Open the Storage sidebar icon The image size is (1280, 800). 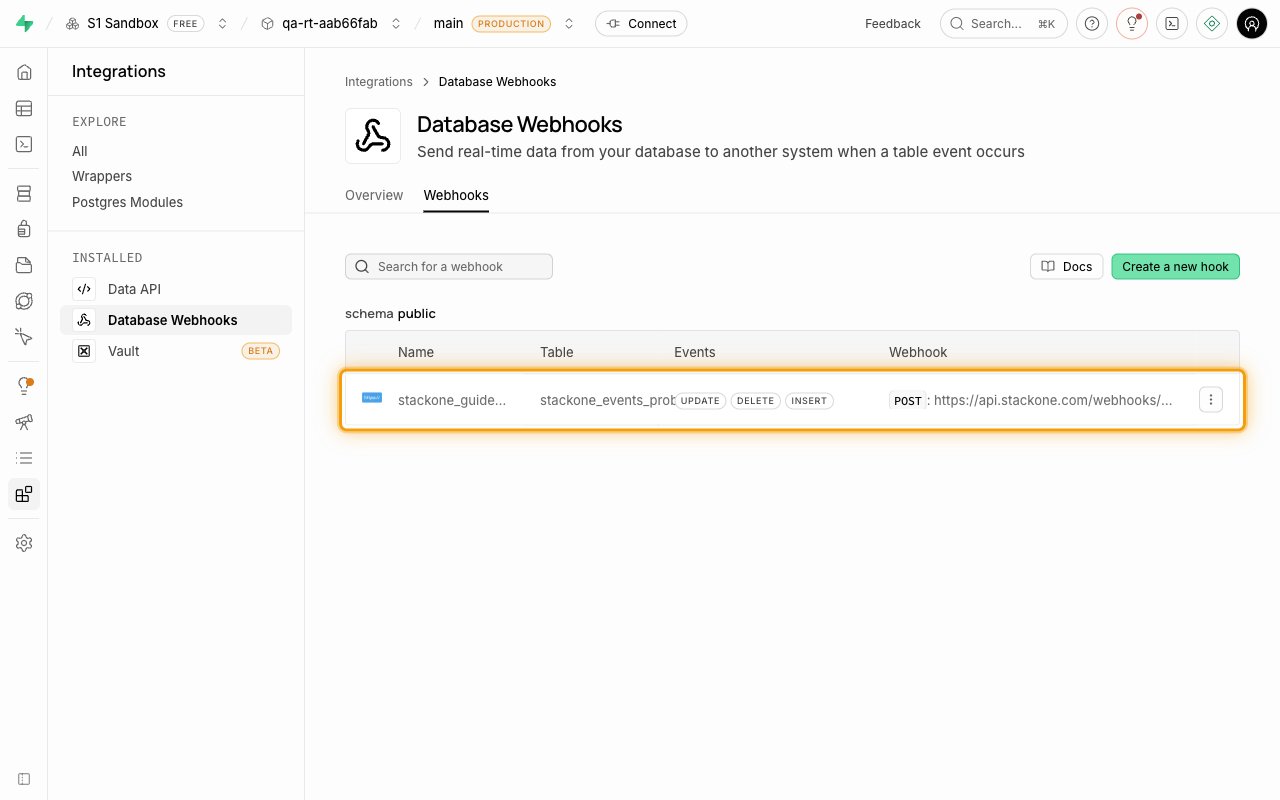coord(24,265)
